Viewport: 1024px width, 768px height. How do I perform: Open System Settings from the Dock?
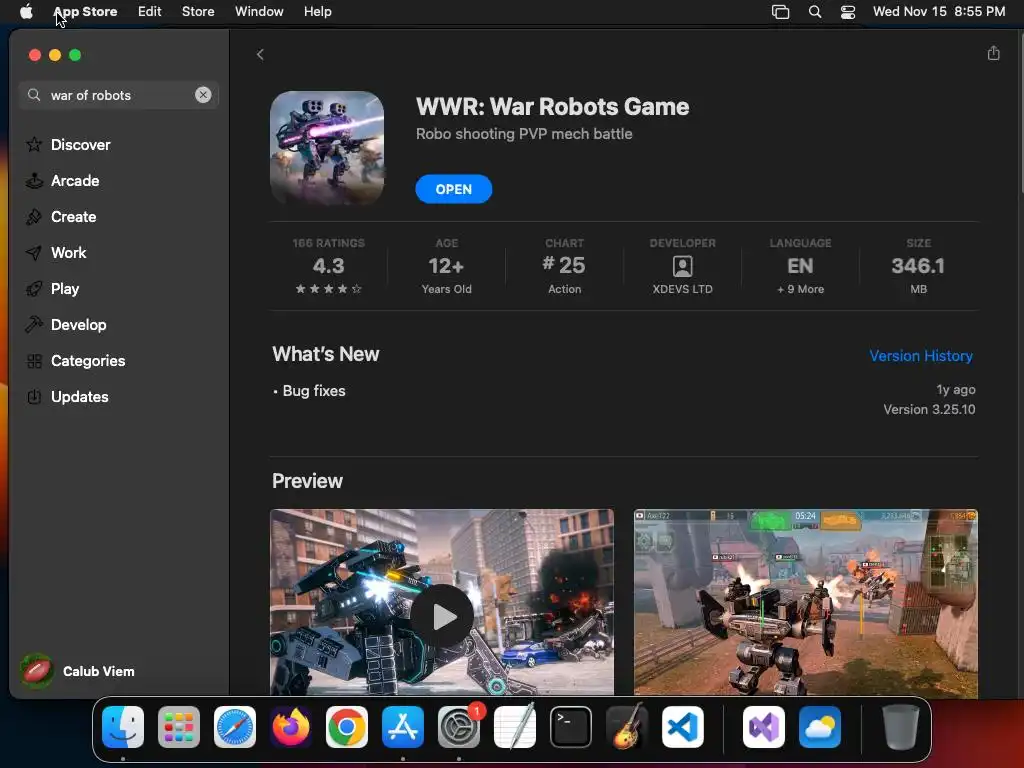(x=458, y=727)
